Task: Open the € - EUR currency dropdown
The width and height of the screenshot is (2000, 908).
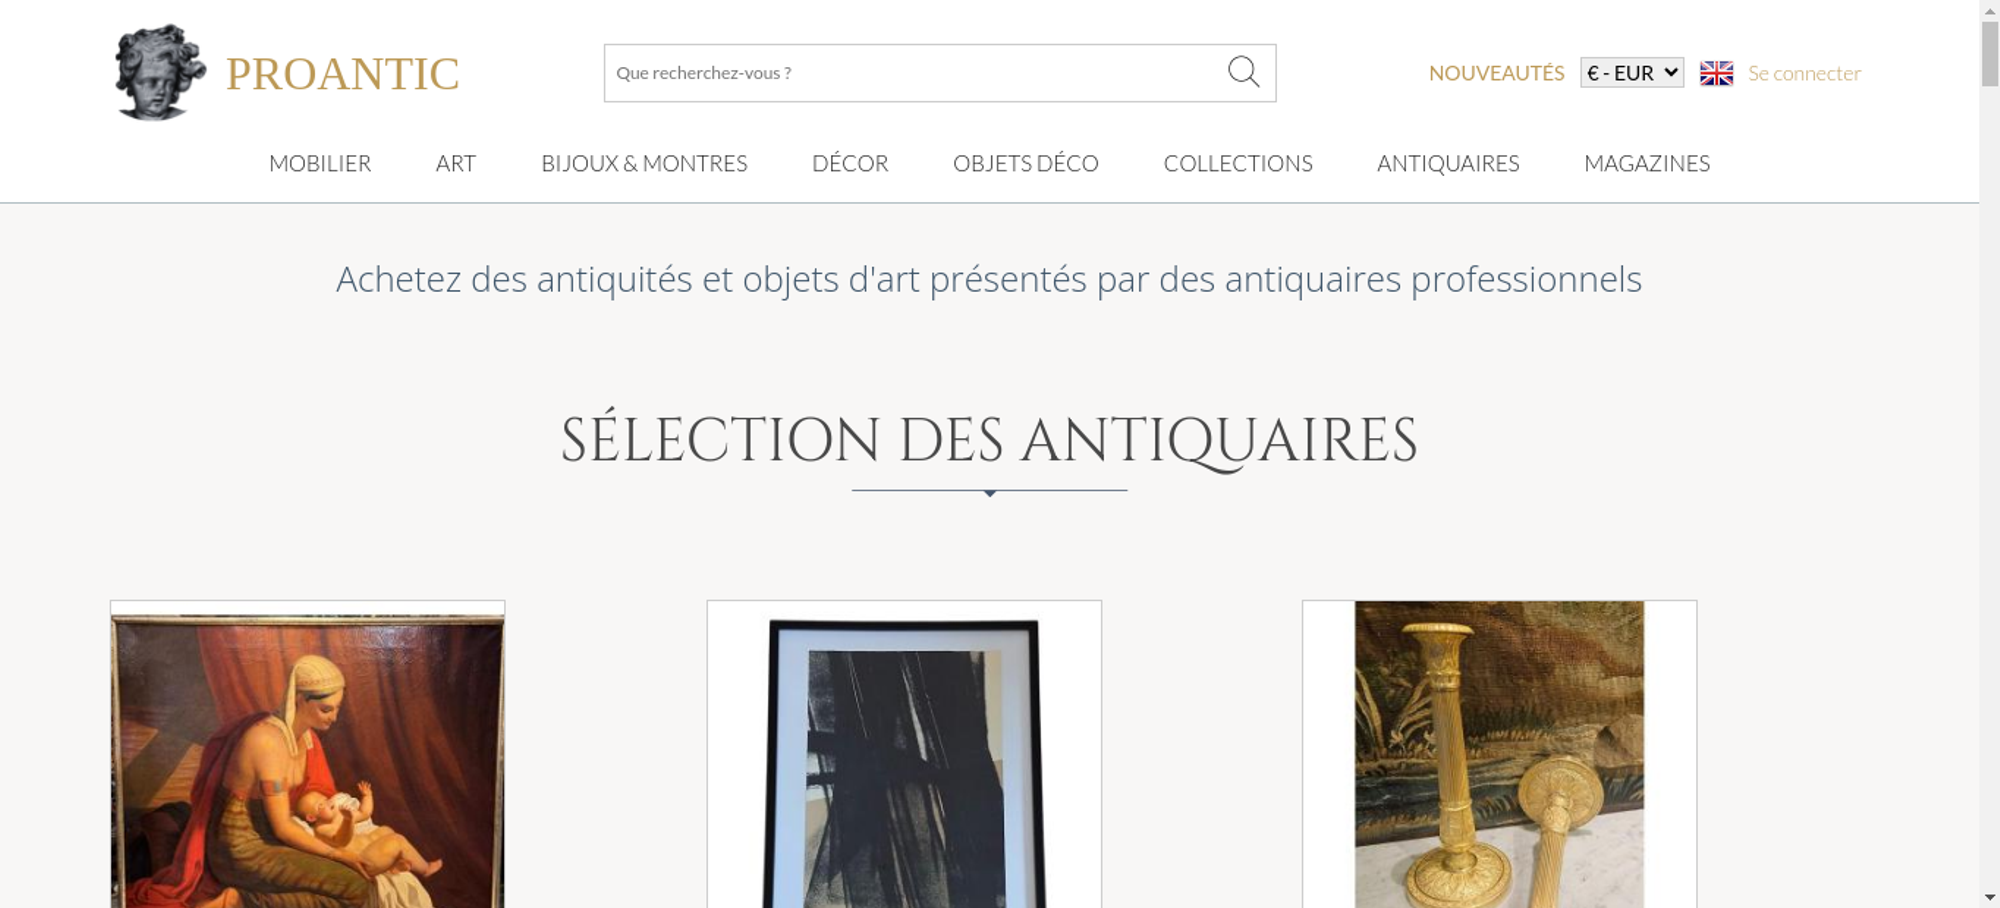Action: pos(1632,73)
